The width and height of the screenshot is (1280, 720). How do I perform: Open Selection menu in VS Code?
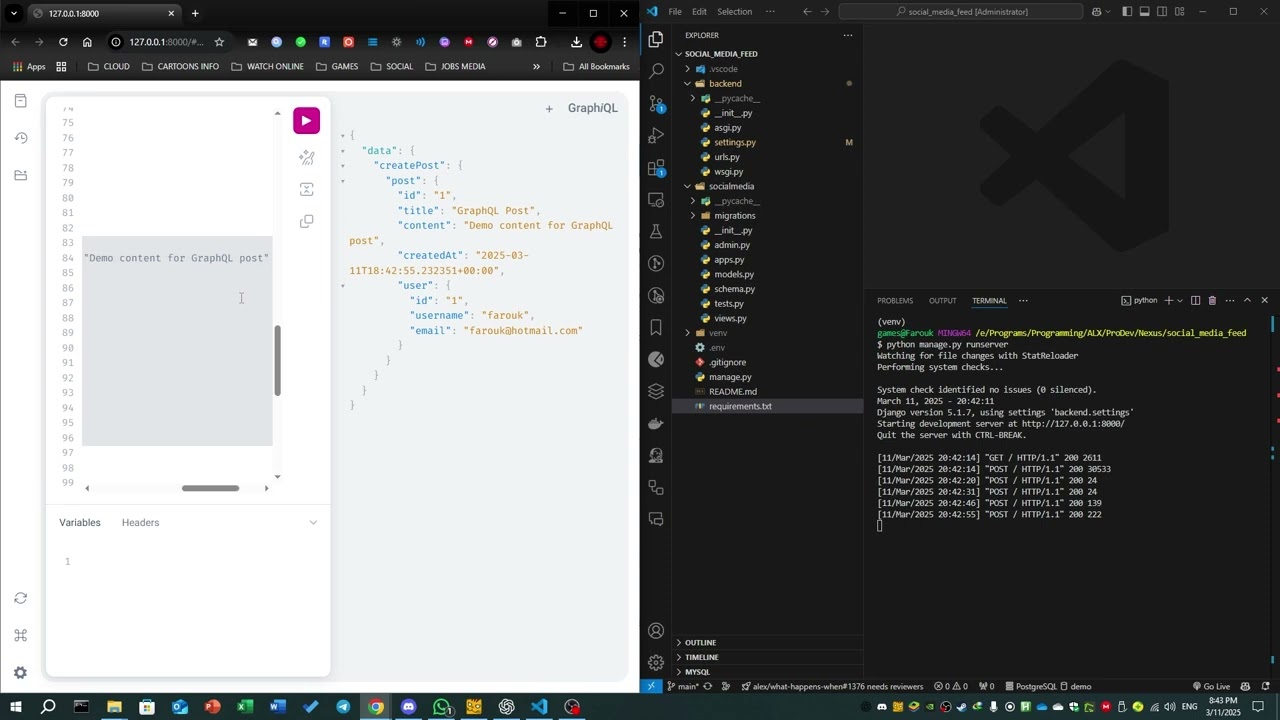pos(735,12)
